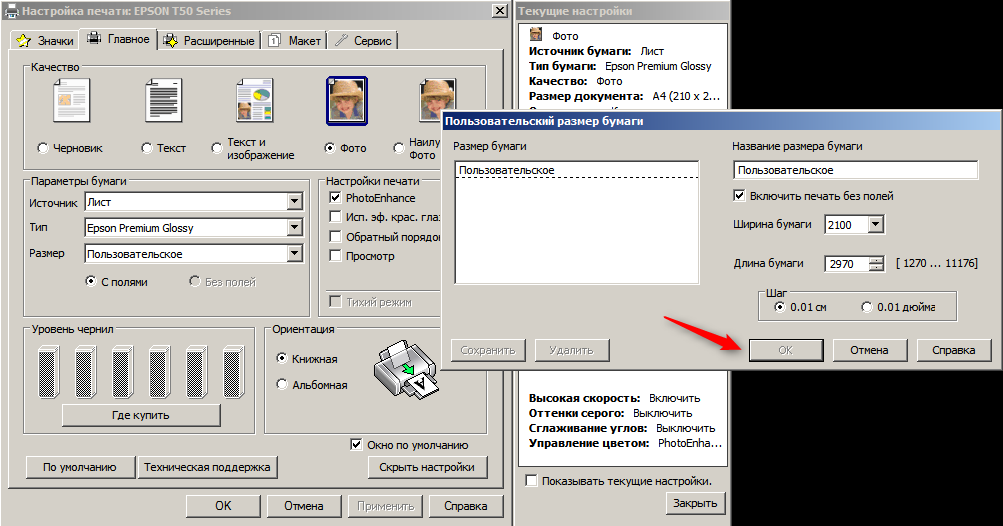Click the По умолчанию button
1003x526 pixels.
pos(80,467)
